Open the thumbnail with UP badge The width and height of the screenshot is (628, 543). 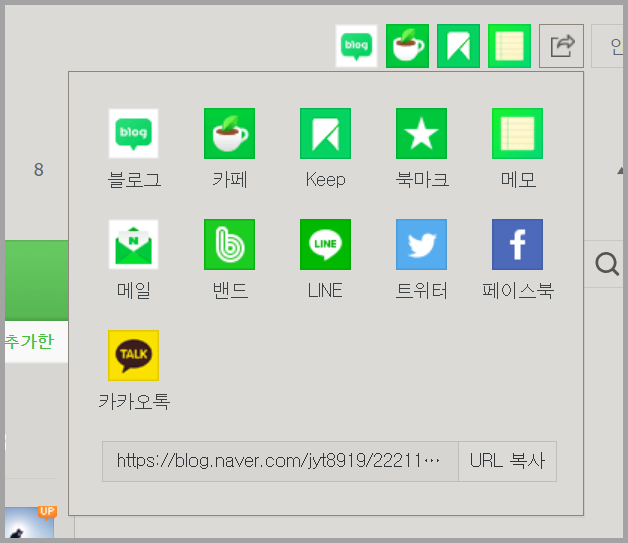pyautogui.click(x=30, y=523)
